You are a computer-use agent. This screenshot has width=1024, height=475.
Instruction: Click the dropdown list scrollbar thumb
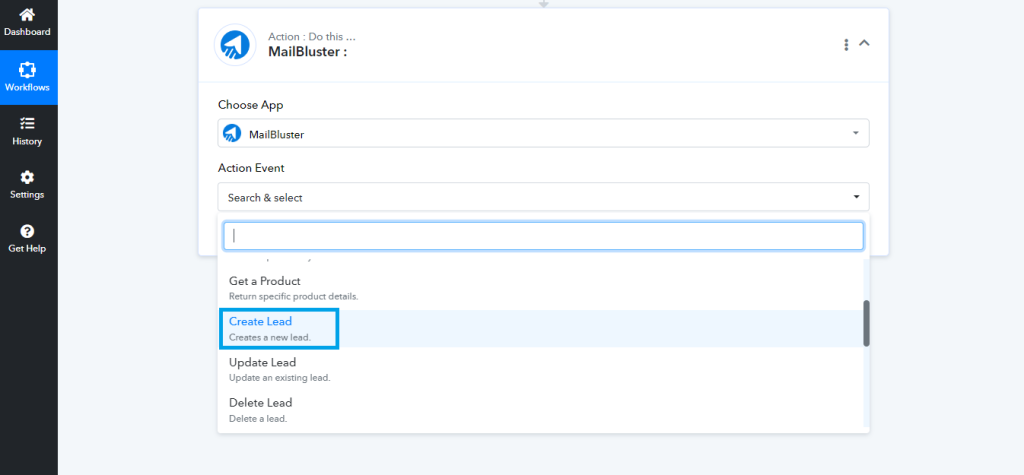pos(867,323)
